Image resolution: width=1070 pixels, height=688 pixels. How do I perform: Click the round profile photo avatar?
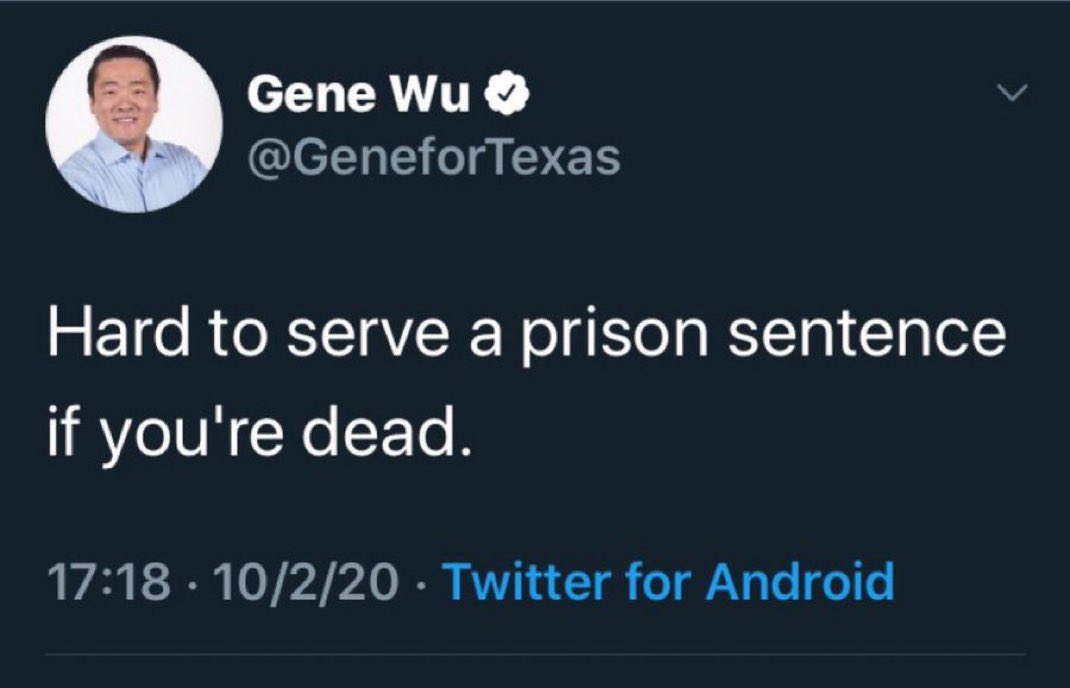pyautogui.click(x=134, y=124)
